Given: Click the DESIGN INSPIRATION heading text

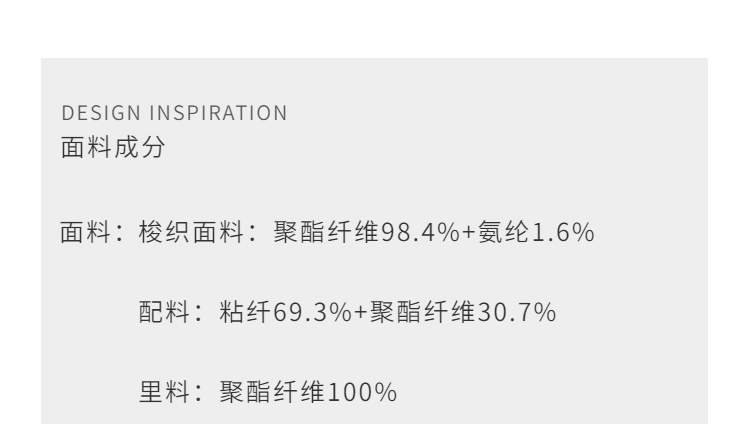Looking at the screenshot, I should [x=172, y=114].
